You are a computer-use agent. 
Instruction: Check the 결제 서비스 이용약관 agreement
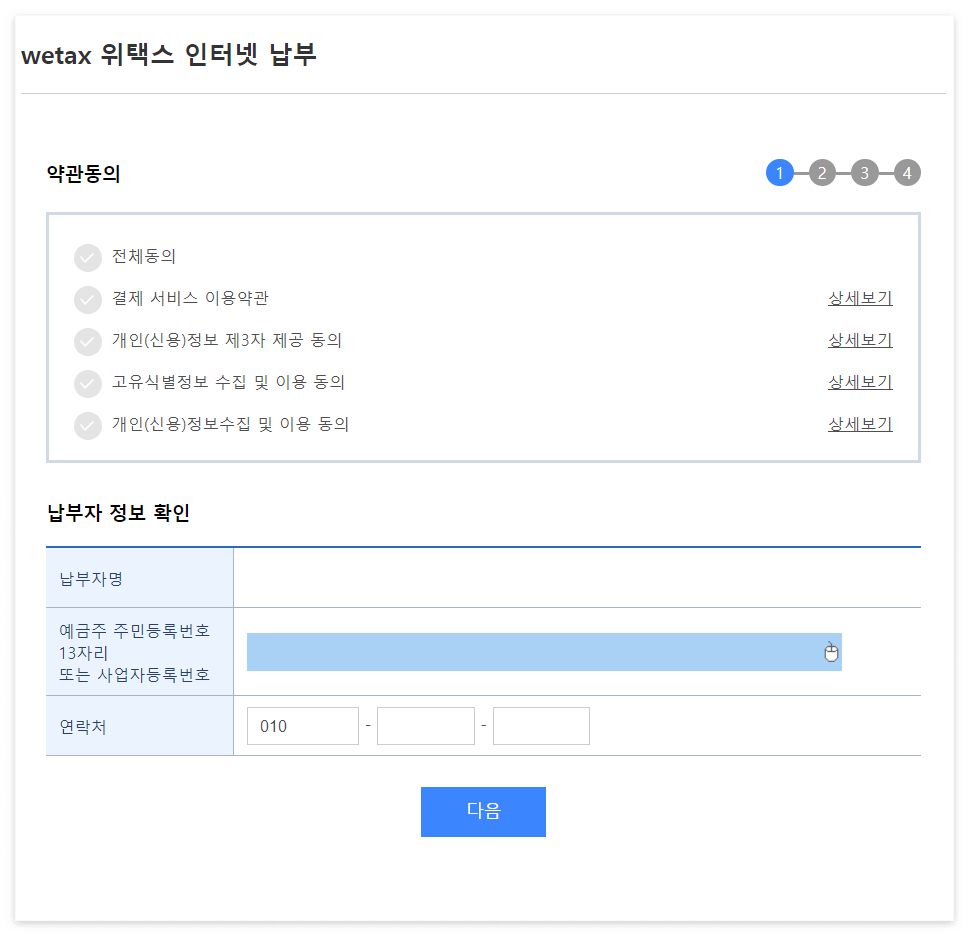click(87, 299)
